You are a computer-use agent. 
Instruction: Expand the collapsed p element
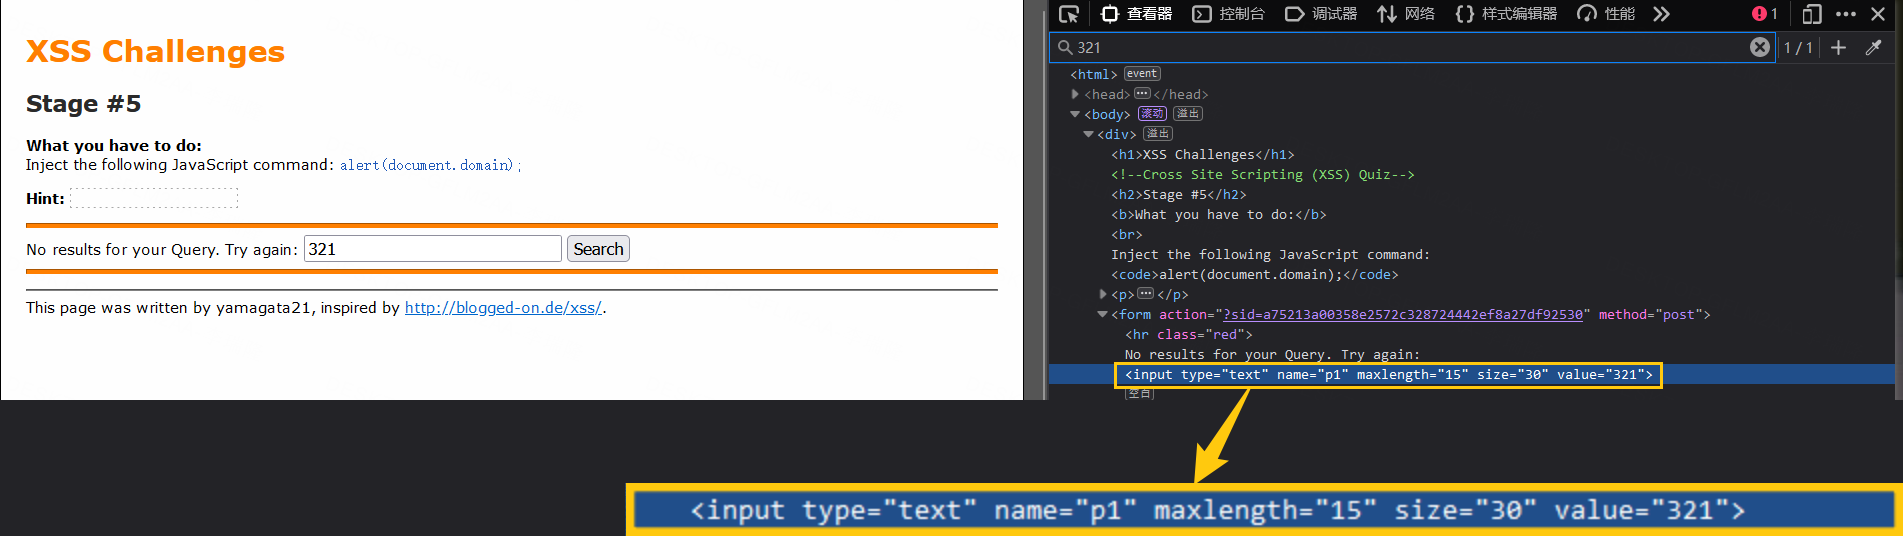click(x=1102, y=294)
